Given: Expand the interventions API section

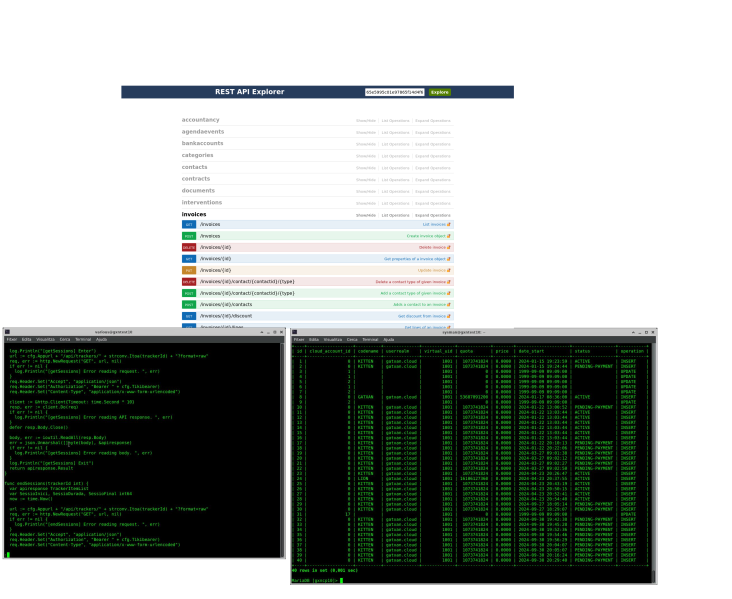Looking at the screenshot, I should pyautogui.click(x=202, y=203).
